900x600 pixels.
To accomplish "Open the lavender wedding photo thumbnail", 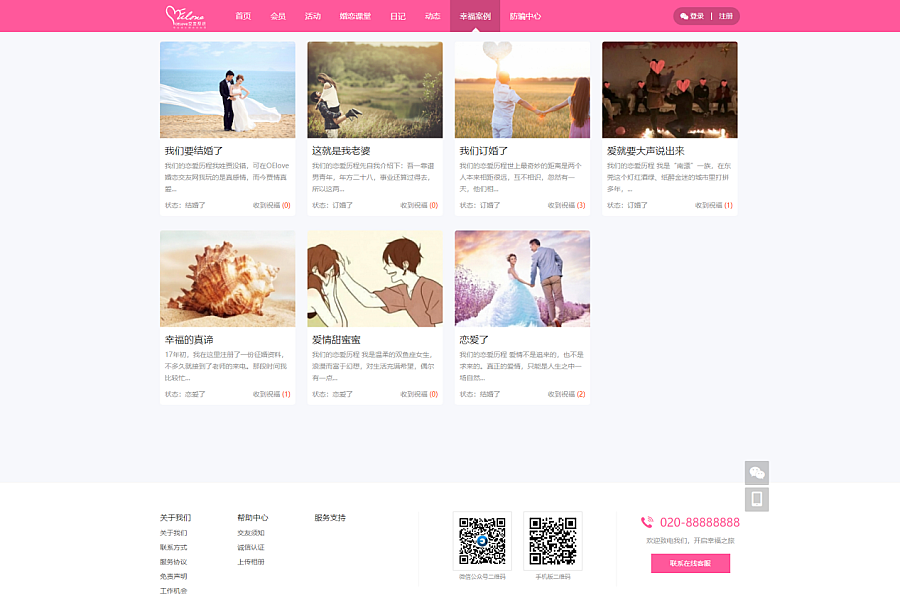I will (522, 278).
